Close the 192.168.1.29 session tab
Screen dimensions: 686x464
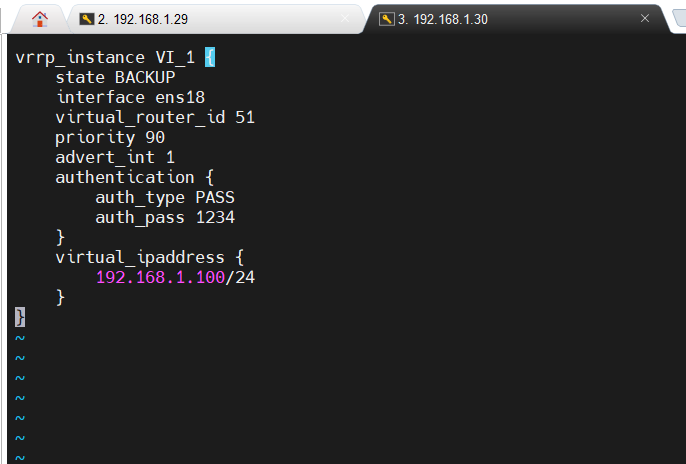point(345,19)
